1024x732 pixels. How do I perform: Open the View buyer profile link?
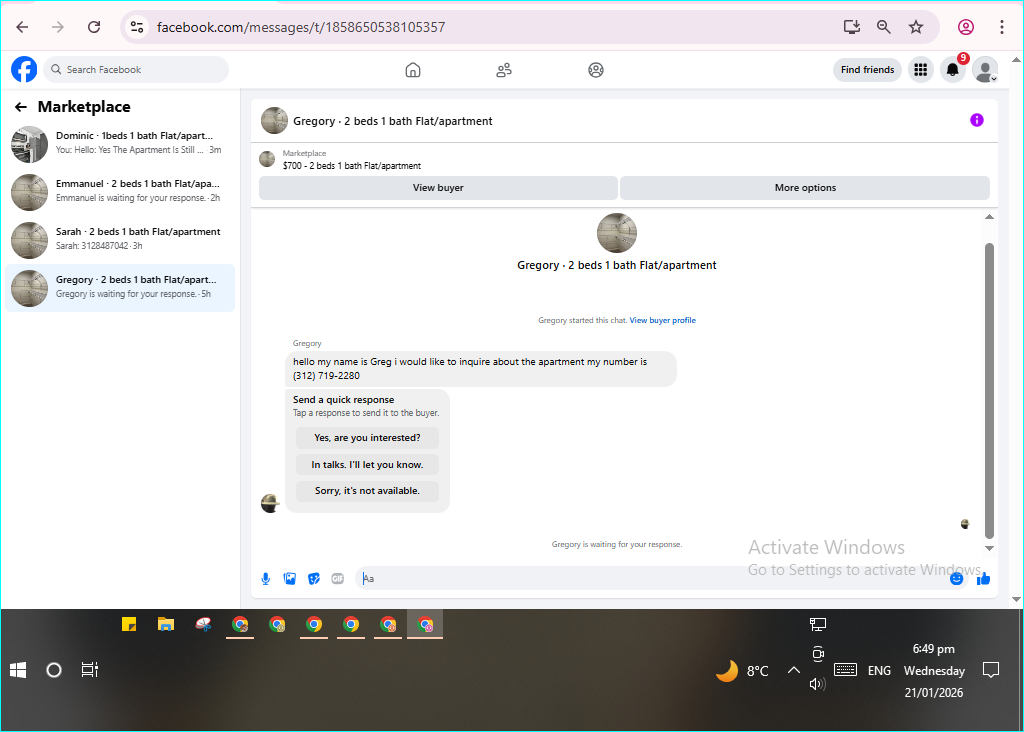tap(662, 320)
